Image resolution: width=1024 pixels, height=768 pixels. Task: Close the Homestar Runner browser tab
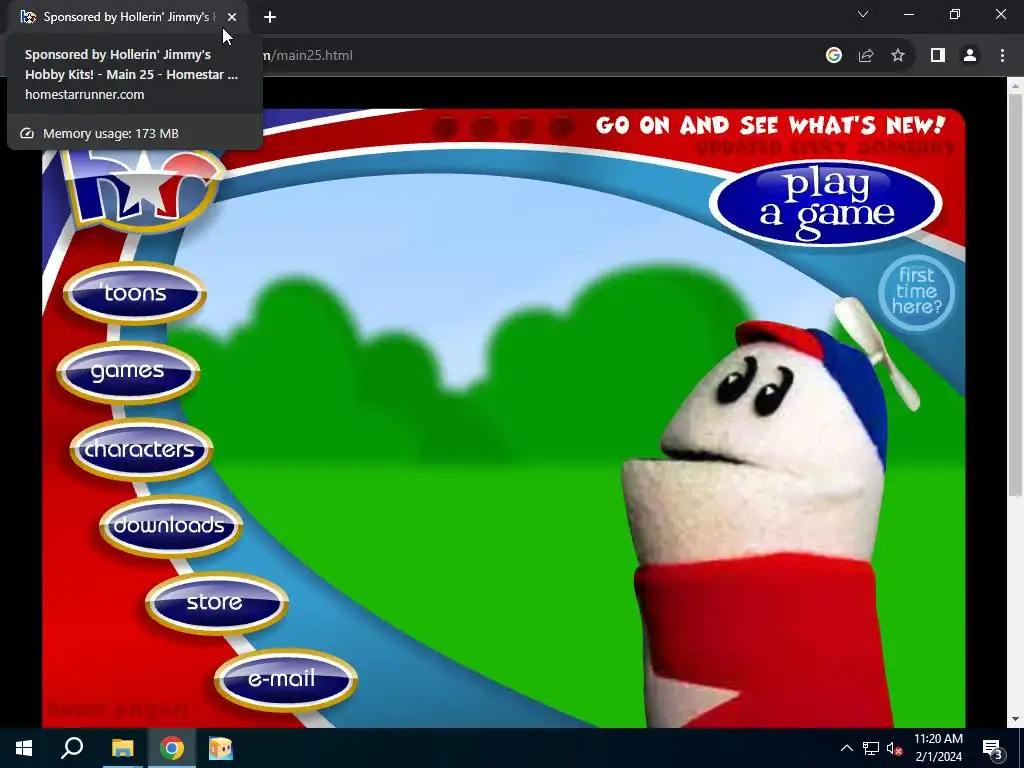coord(232,17)
